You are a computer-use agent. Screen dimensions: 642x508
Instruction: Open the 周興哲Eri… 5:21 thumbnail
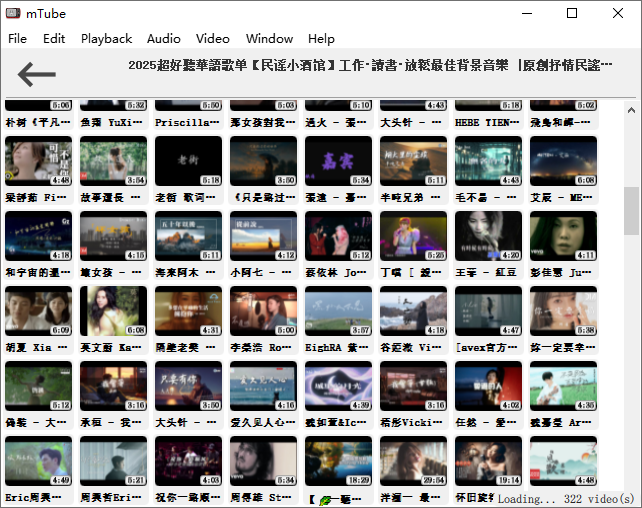coord(113,461)
